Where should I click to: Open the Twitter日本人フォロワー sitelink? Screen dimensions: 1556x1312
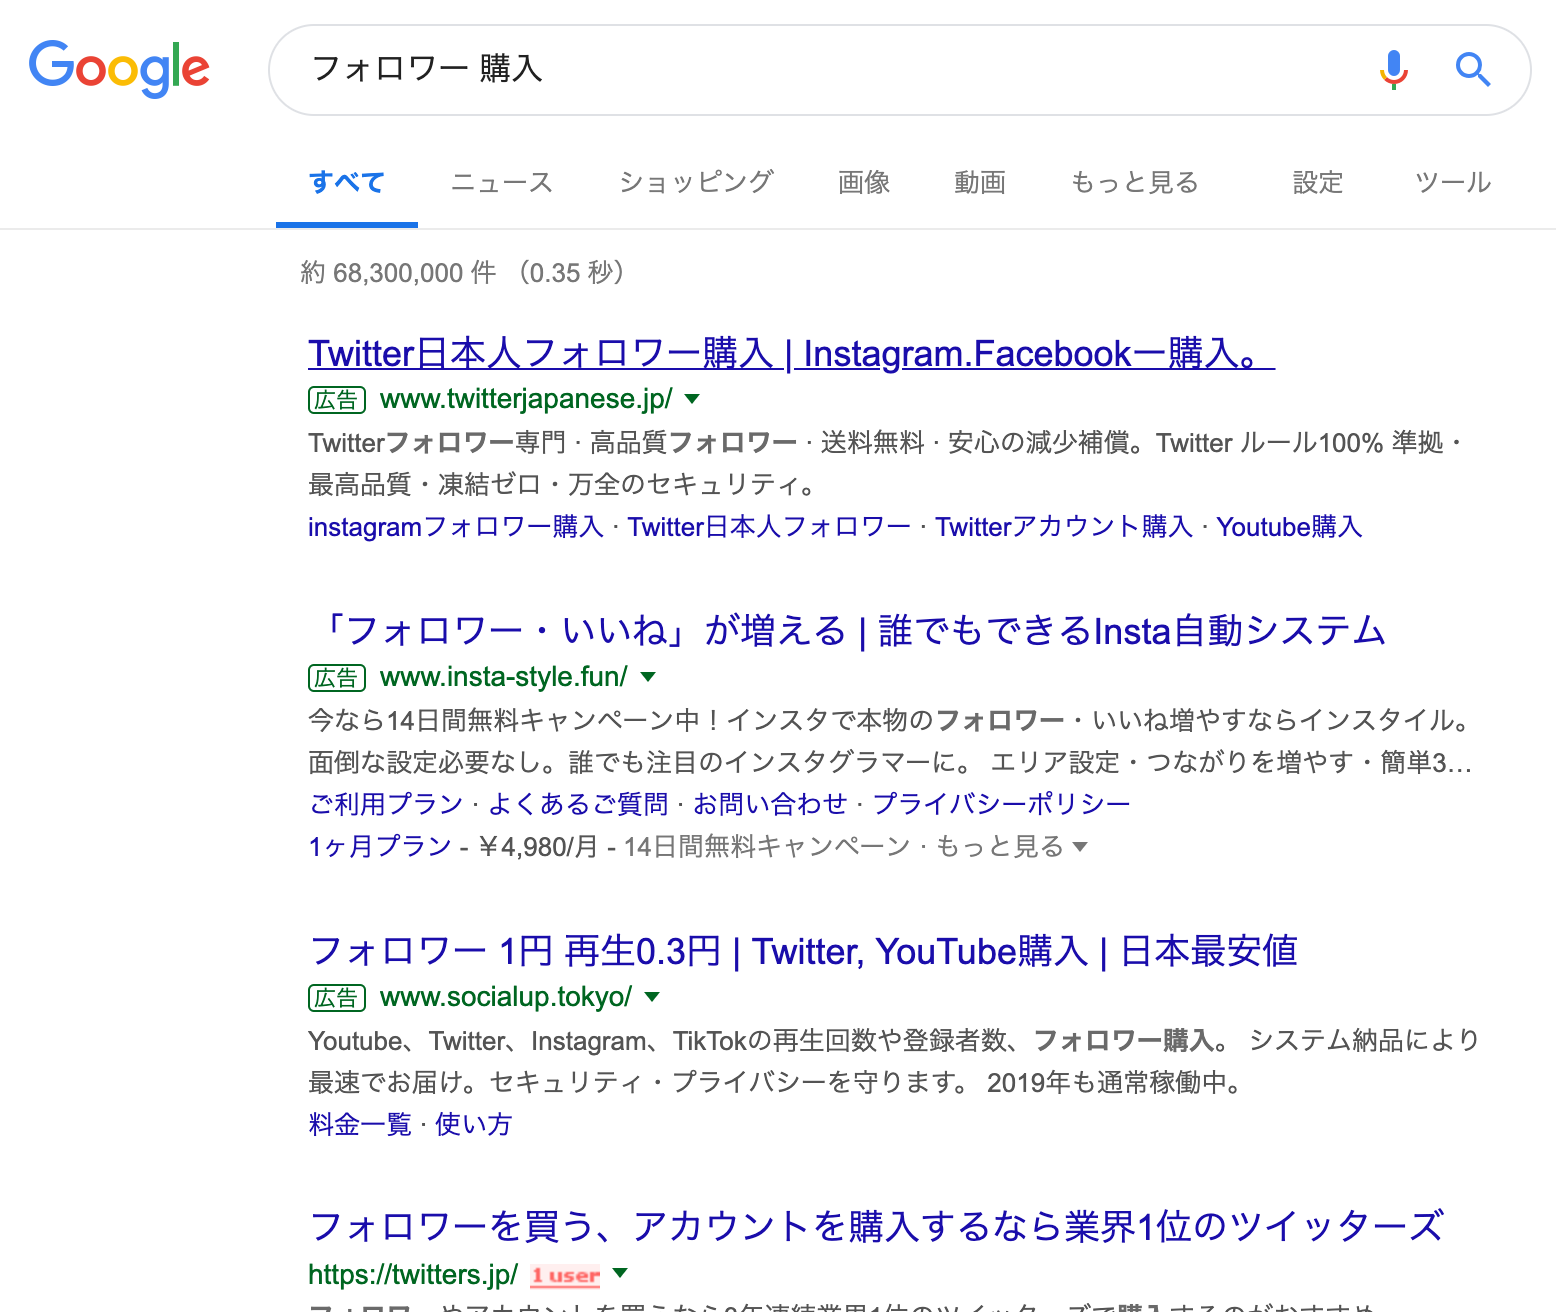pos(769,526)
